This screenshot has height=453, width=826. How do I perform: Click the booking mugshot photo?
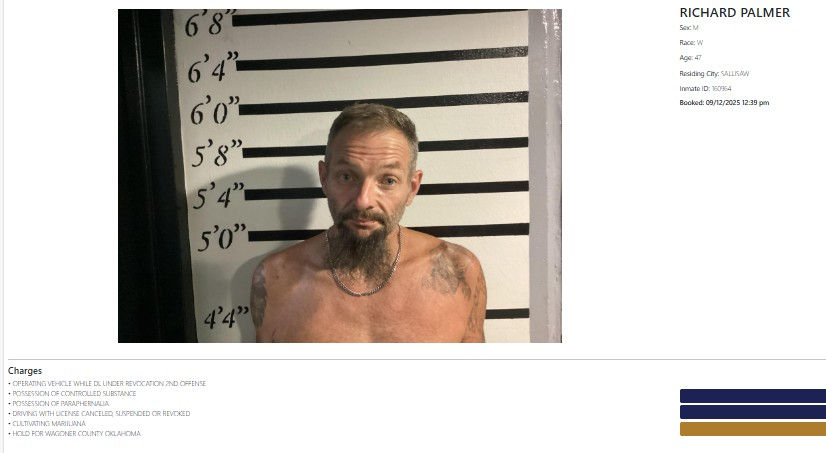point(340,175)
